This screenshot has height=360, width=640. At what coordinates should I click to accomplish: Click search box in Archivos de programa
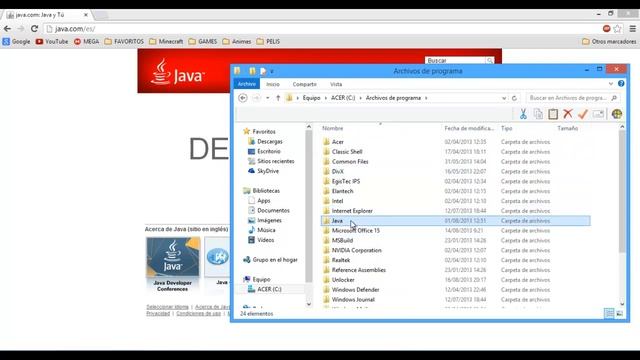click(x=572, y=98)
